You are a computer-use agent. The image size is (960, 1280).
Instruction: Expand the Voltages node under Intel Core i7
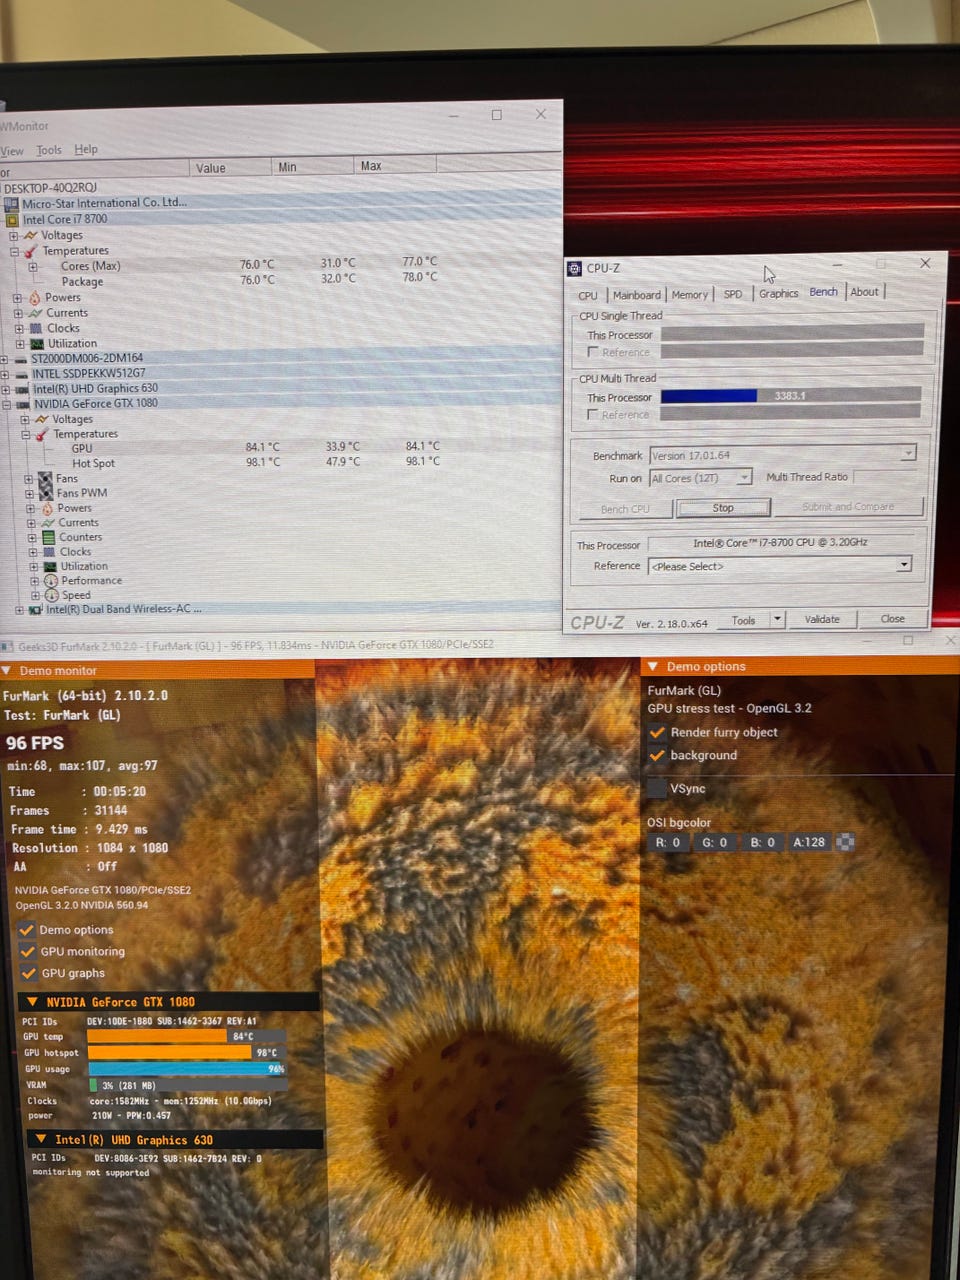coord(14,236)
